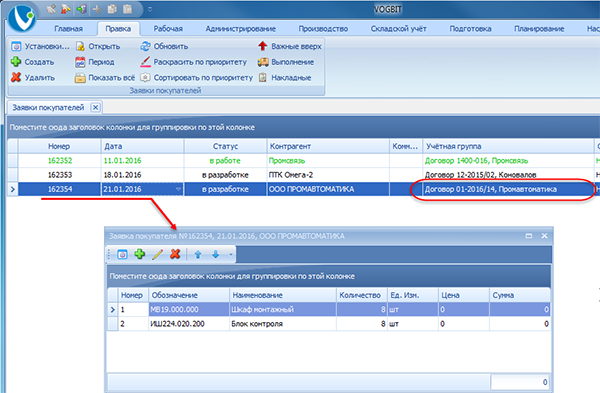Click the pencil edit icon in order window
Screen dimensions: 600x393
tap(157, 254)
